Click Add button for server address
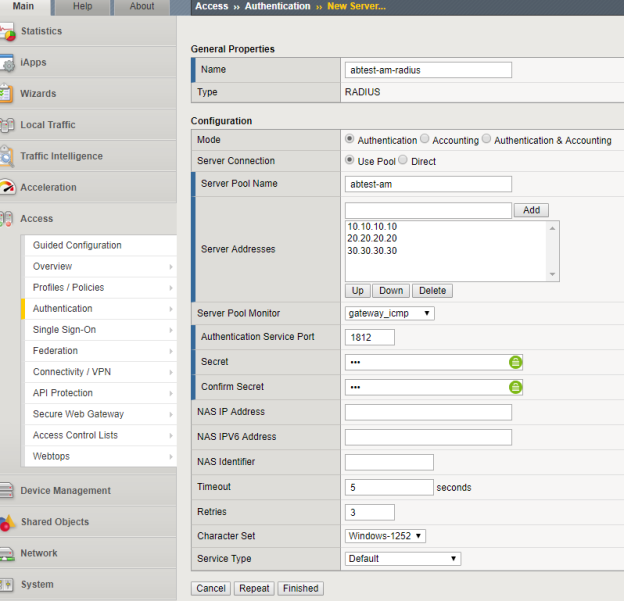 [x=531, y=210]
